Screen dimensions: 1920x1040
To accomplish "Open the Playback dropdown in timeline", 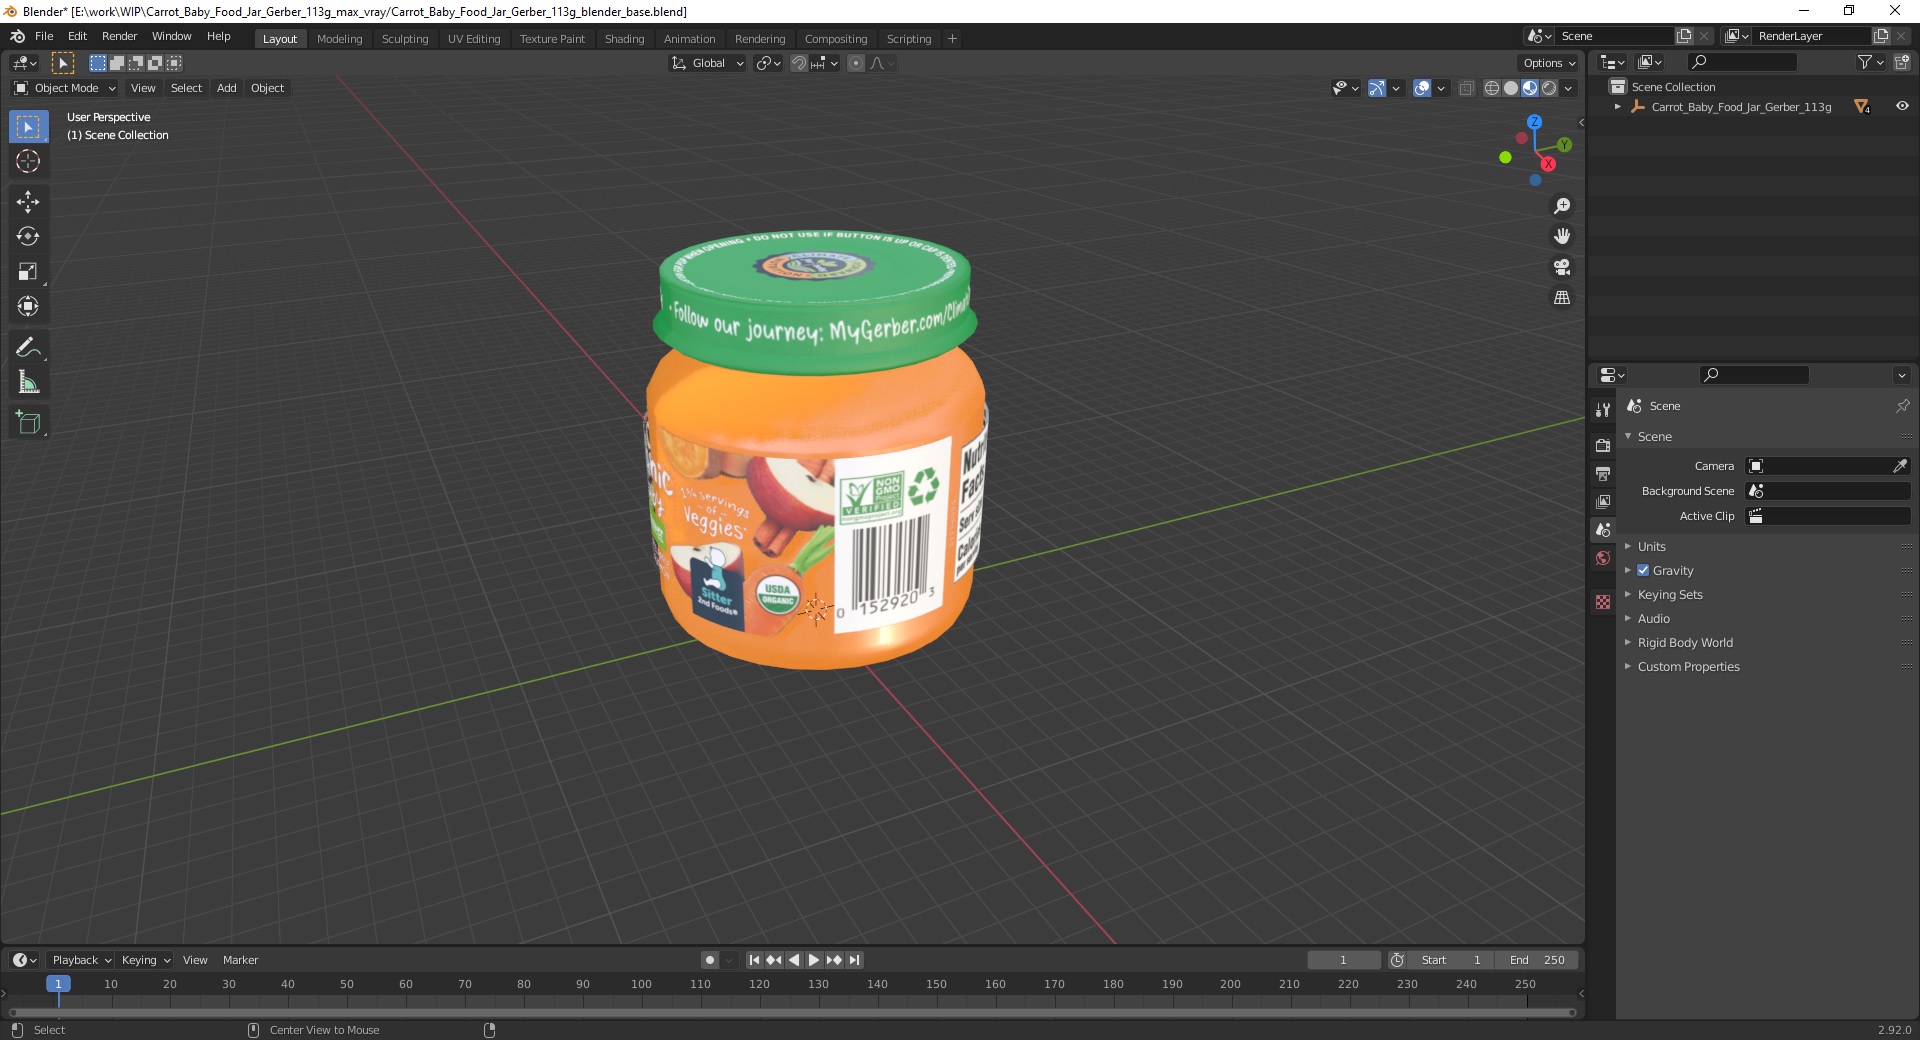I will point(81,960).
